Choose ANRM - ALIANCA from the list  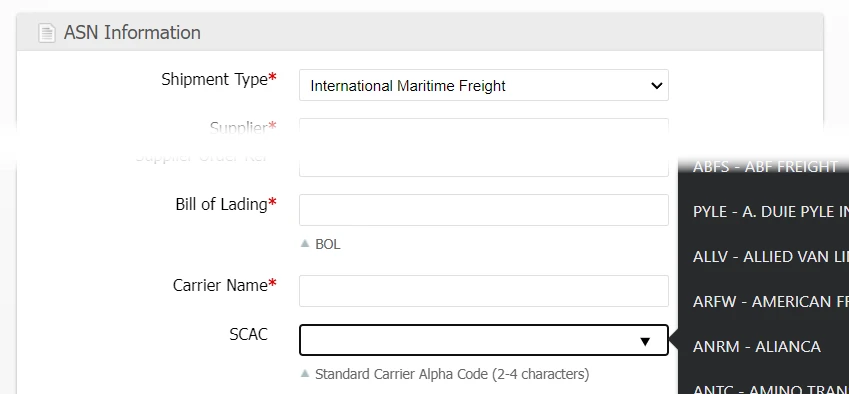coord(763,346)
